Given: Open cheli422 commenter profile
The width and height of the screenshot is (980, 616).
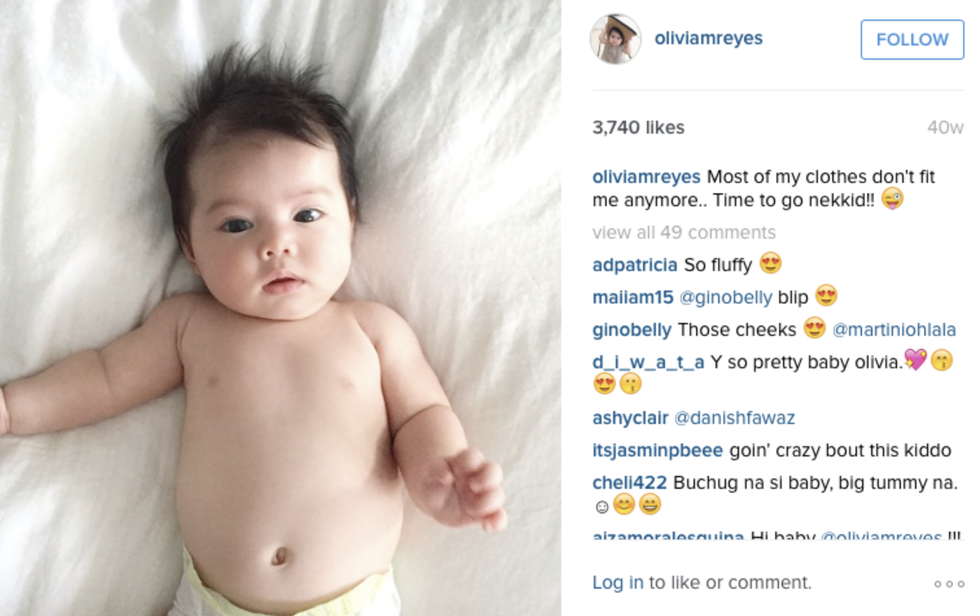Looking at the screenshot, I should tap(629, 482).
